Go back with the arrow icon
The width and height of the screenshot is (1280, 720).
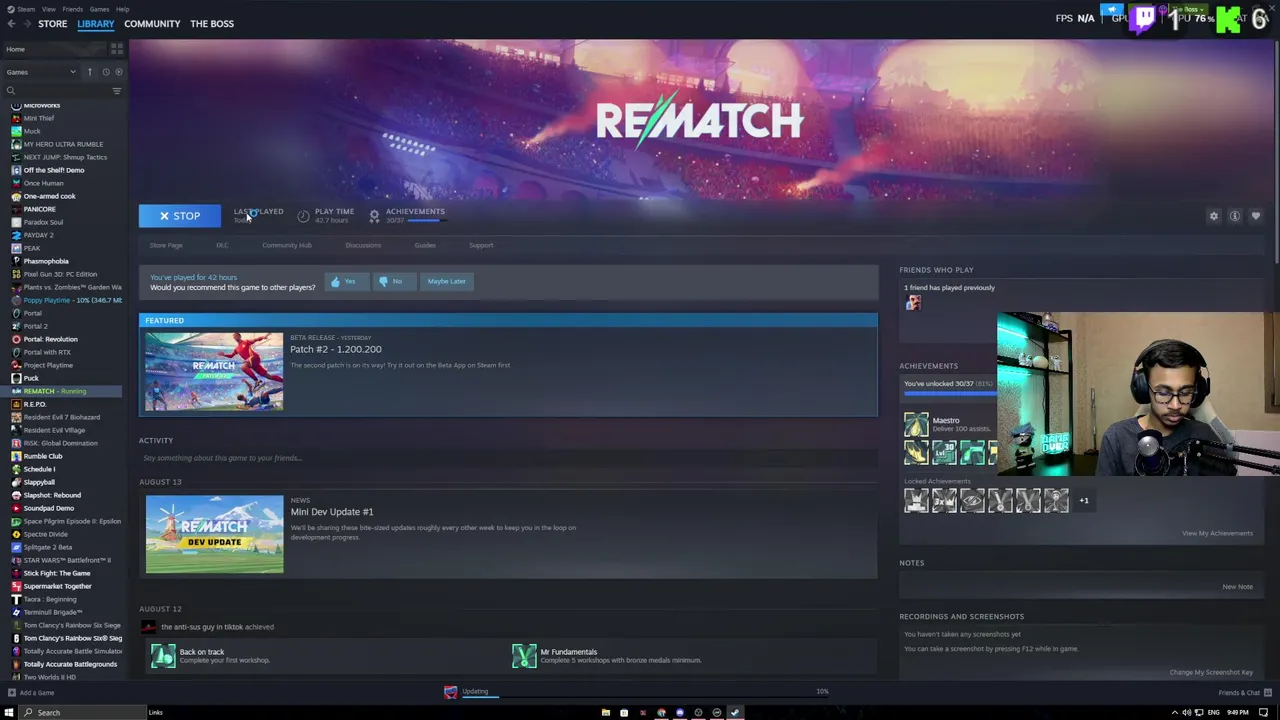(11, 23)
